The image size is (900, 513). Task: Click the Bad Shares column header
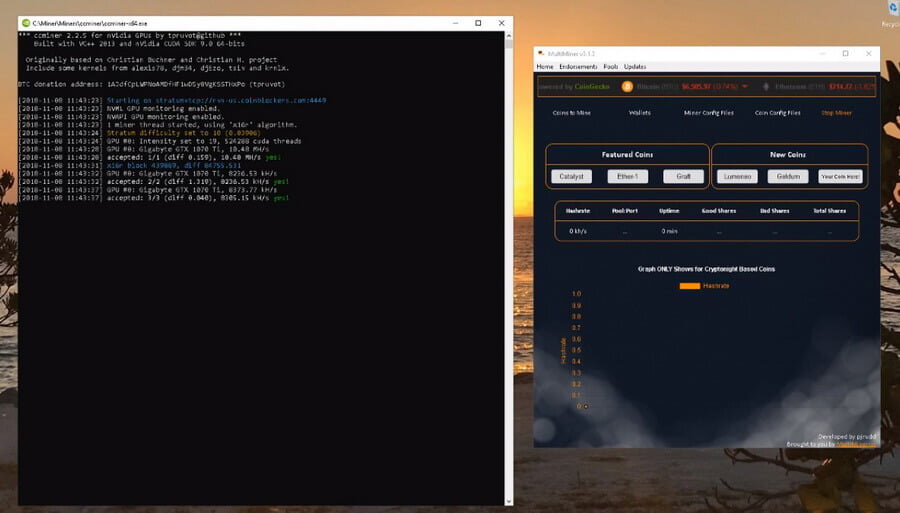pyautogui.click(x=774, y=211)
